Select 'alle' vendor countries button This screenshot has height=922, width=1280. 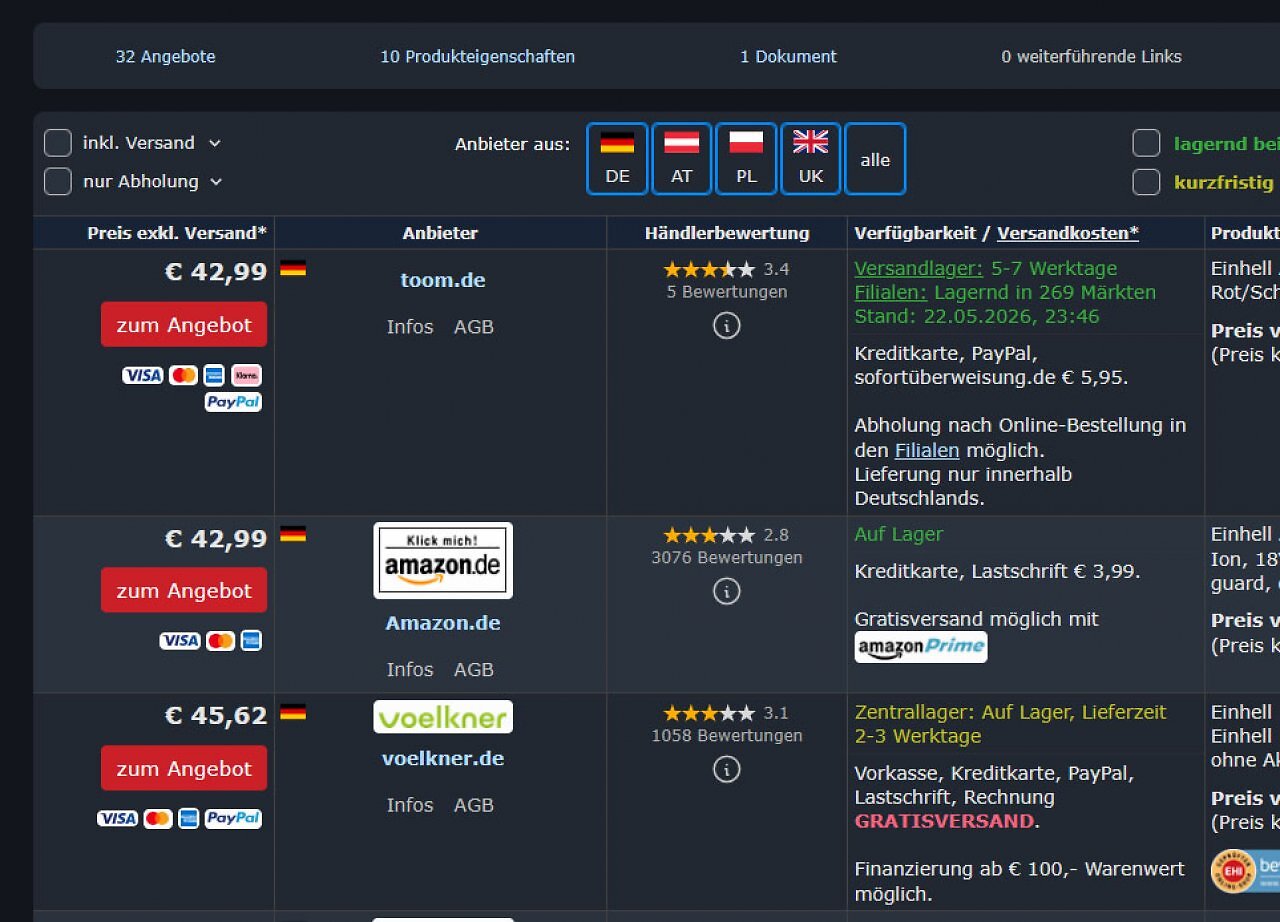click(x=875, y=159)
